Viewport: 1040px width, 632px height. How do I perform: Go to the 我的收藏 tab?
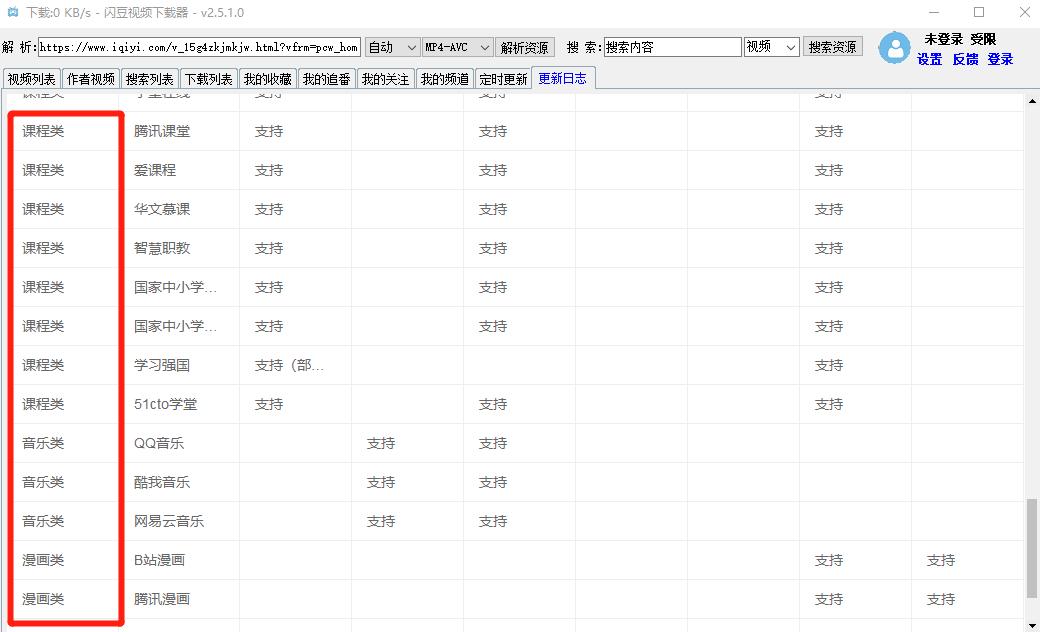click(x=267, y=79)
